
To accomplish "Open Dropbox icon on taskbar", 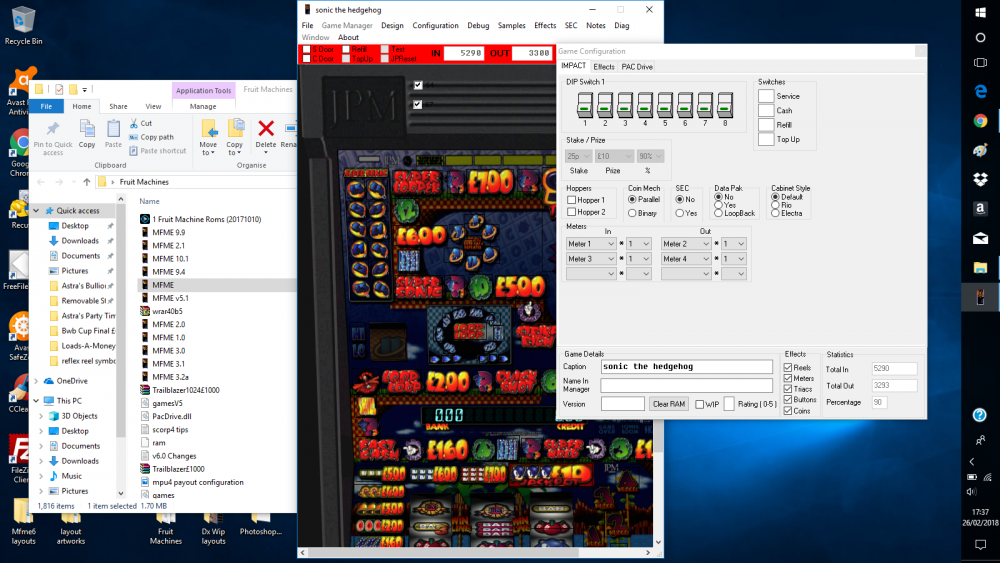I will coord(980,180).
